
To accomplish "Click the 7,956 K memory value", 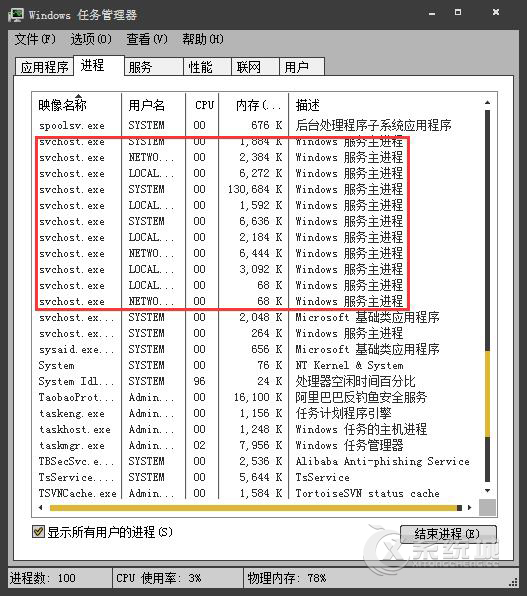I will 260,445.
